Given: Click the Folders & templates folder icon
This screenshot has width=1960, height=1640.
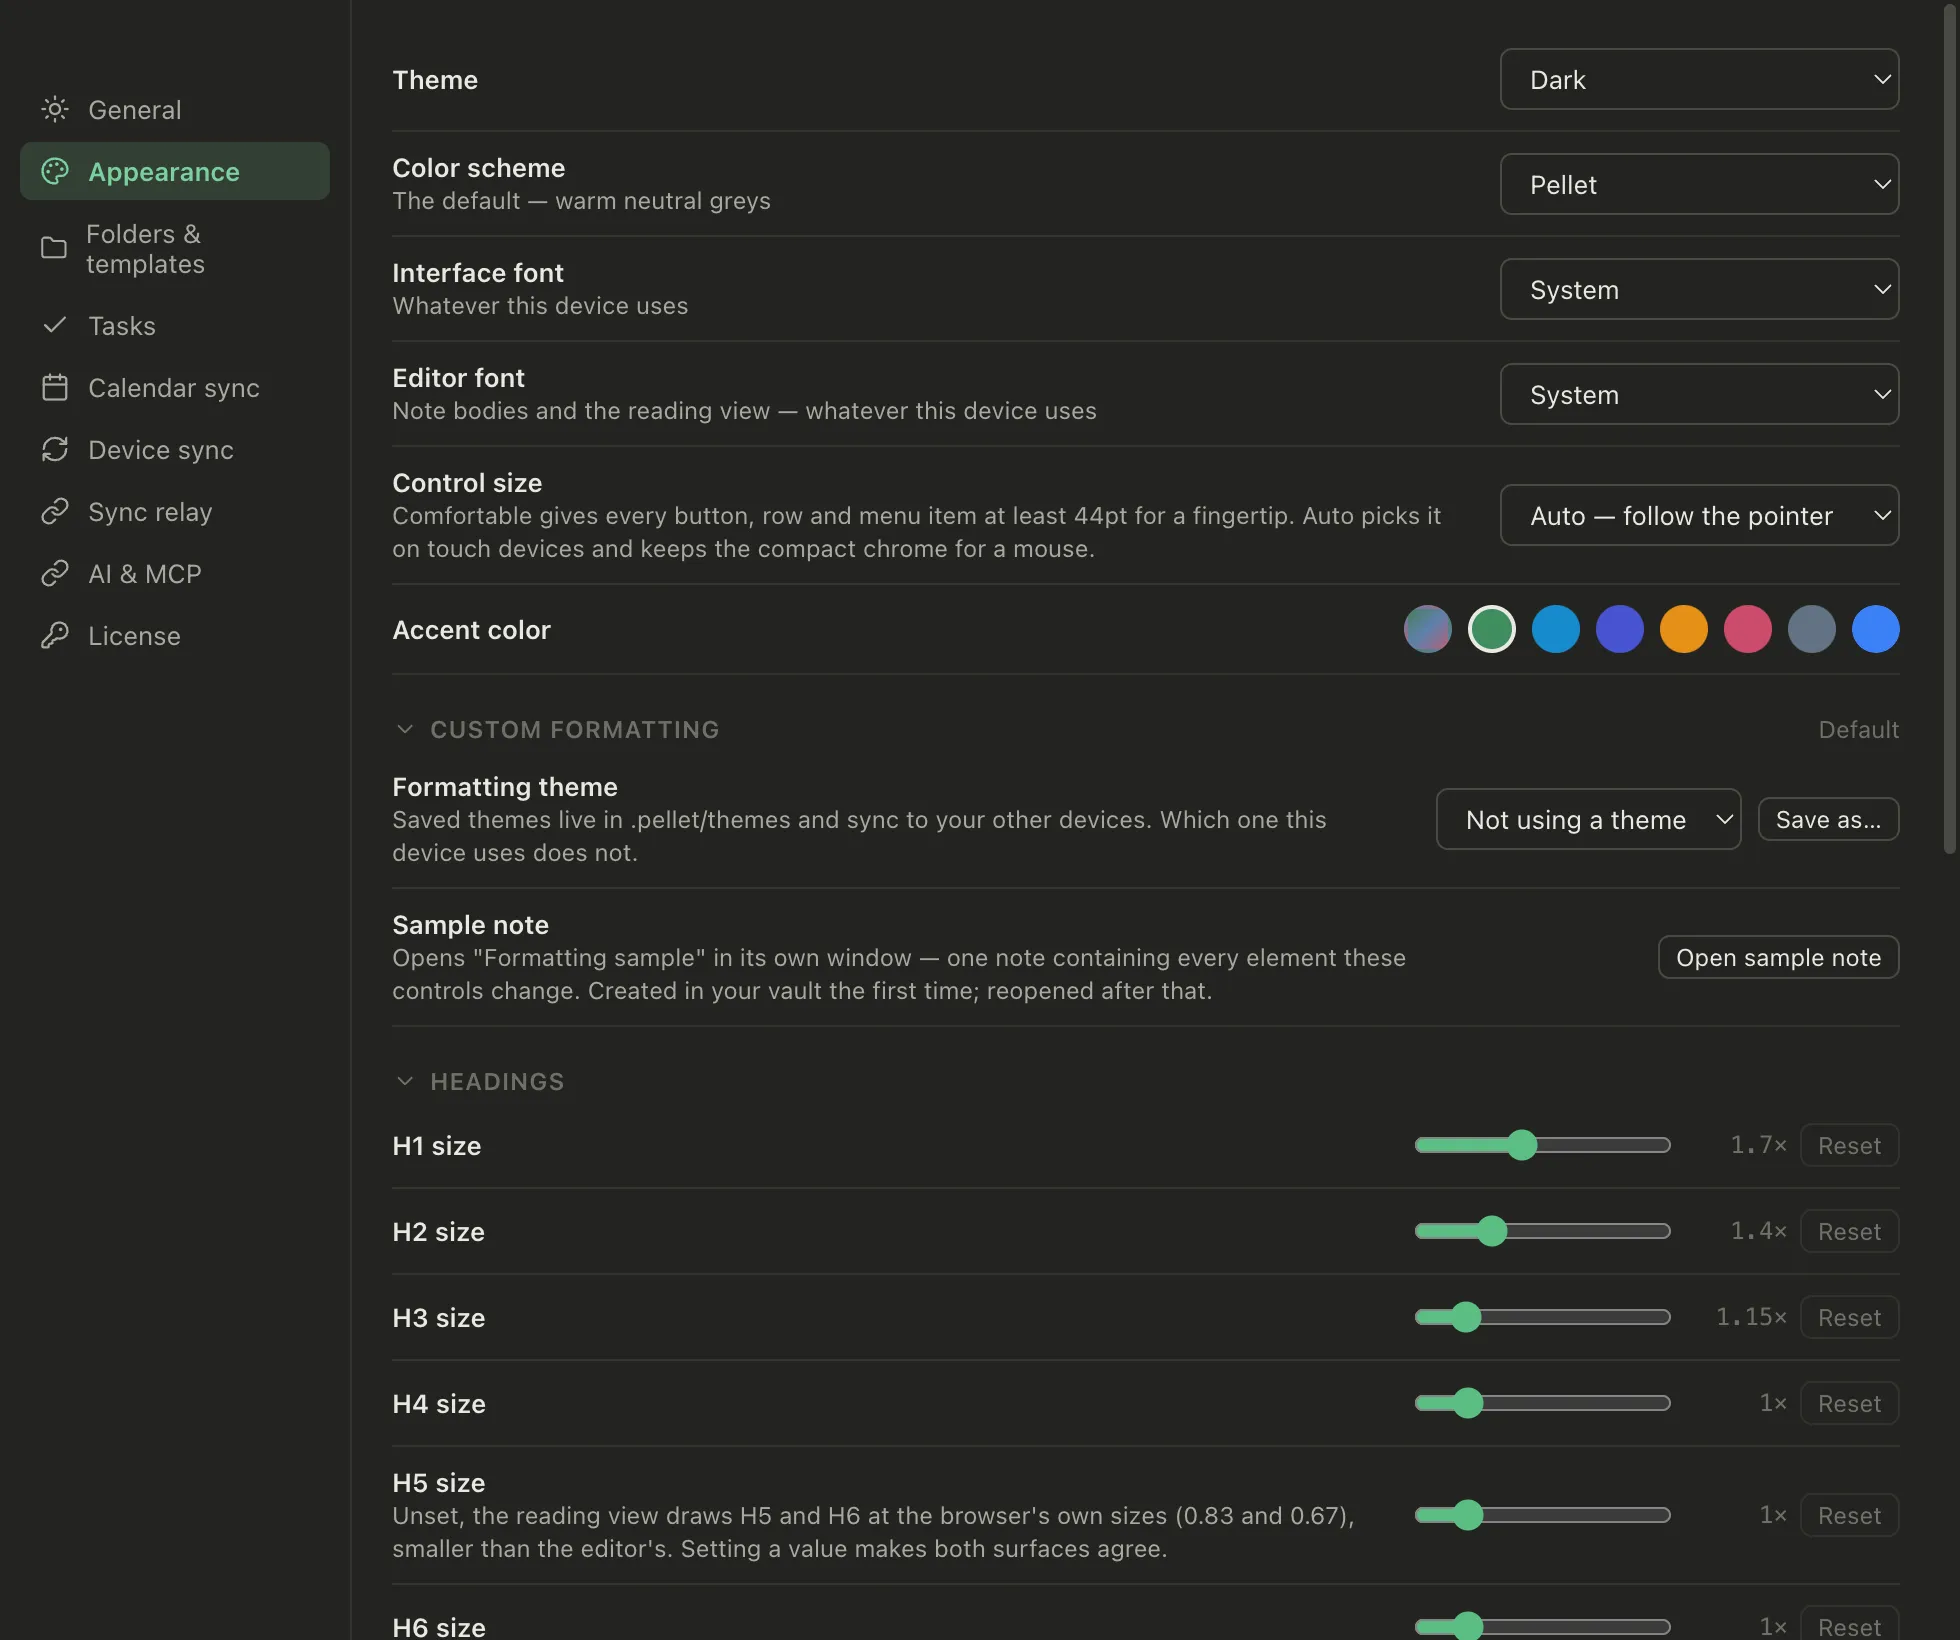Looking at the screenshot, I should pyautogui.click(x=54, y=248).
